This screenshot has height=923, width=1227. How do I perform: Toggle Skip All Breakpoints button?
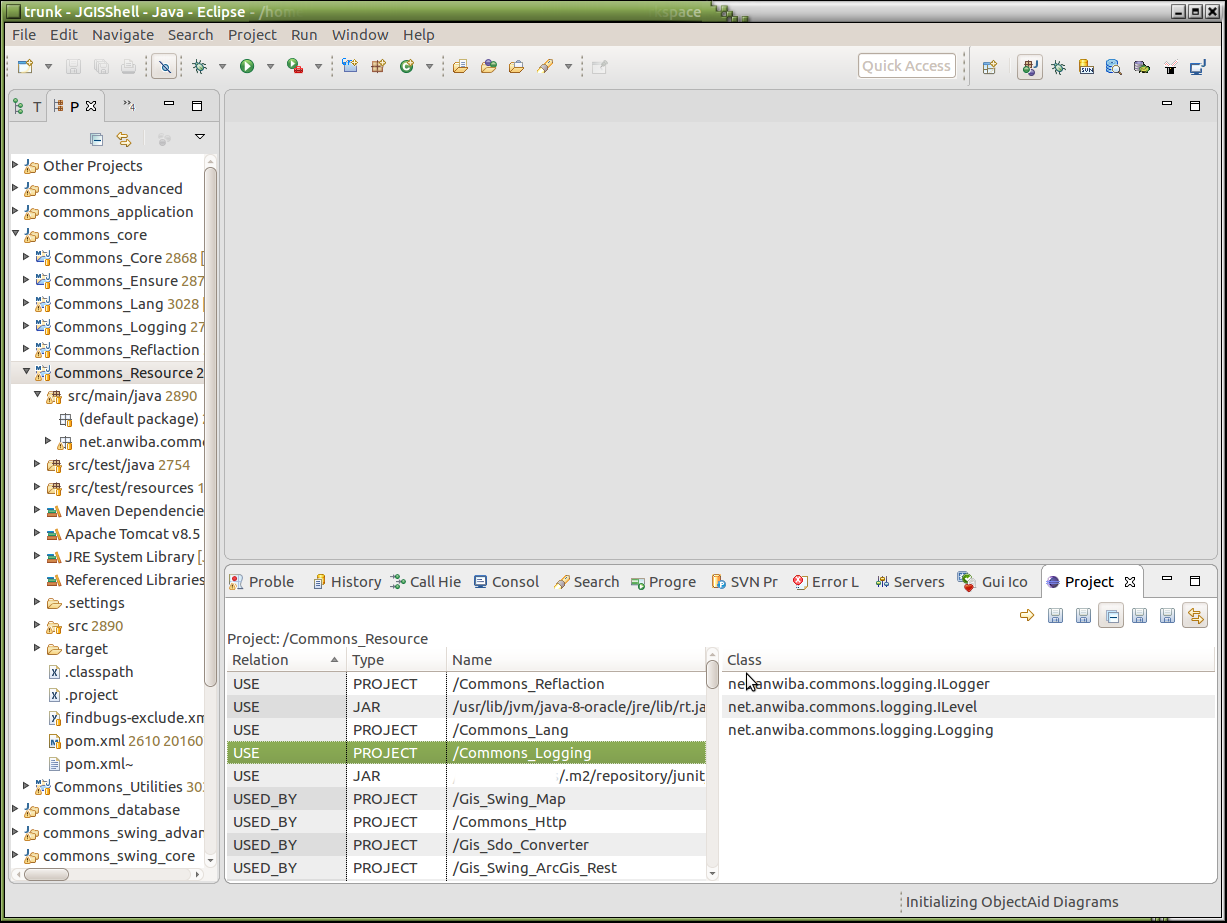[164, 66]
